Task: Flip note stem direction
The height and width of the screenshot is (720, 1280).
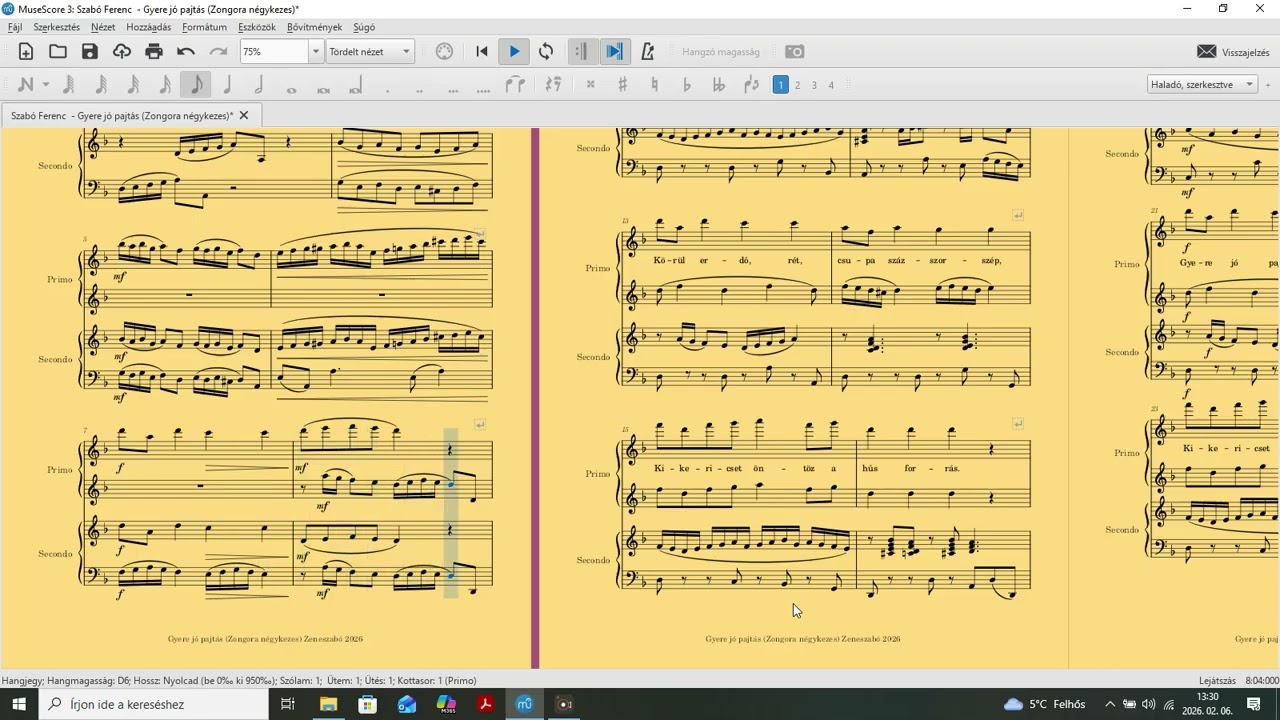Action: coord(751,85)
